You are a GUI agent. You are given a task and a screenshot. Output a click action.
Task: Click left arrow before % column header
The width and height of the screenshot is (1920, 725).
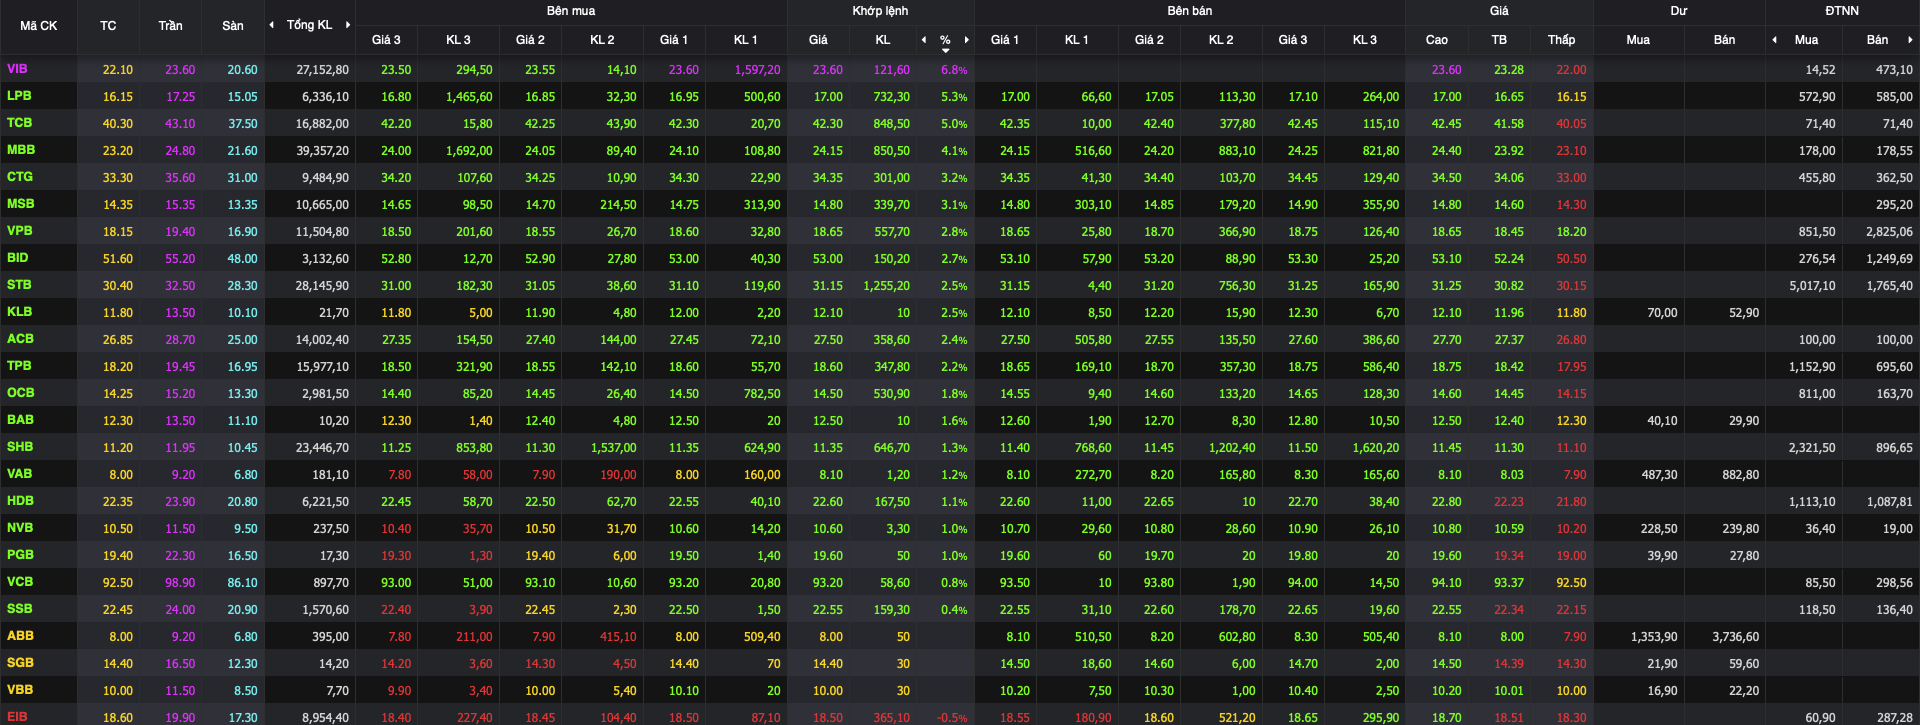tap(923, 40)
